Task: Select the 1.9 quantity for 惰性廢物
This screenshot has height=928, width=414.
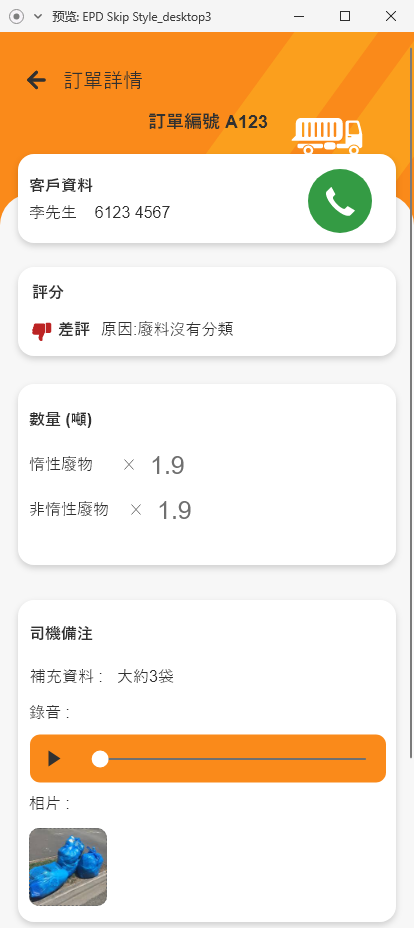Action: 168,466
